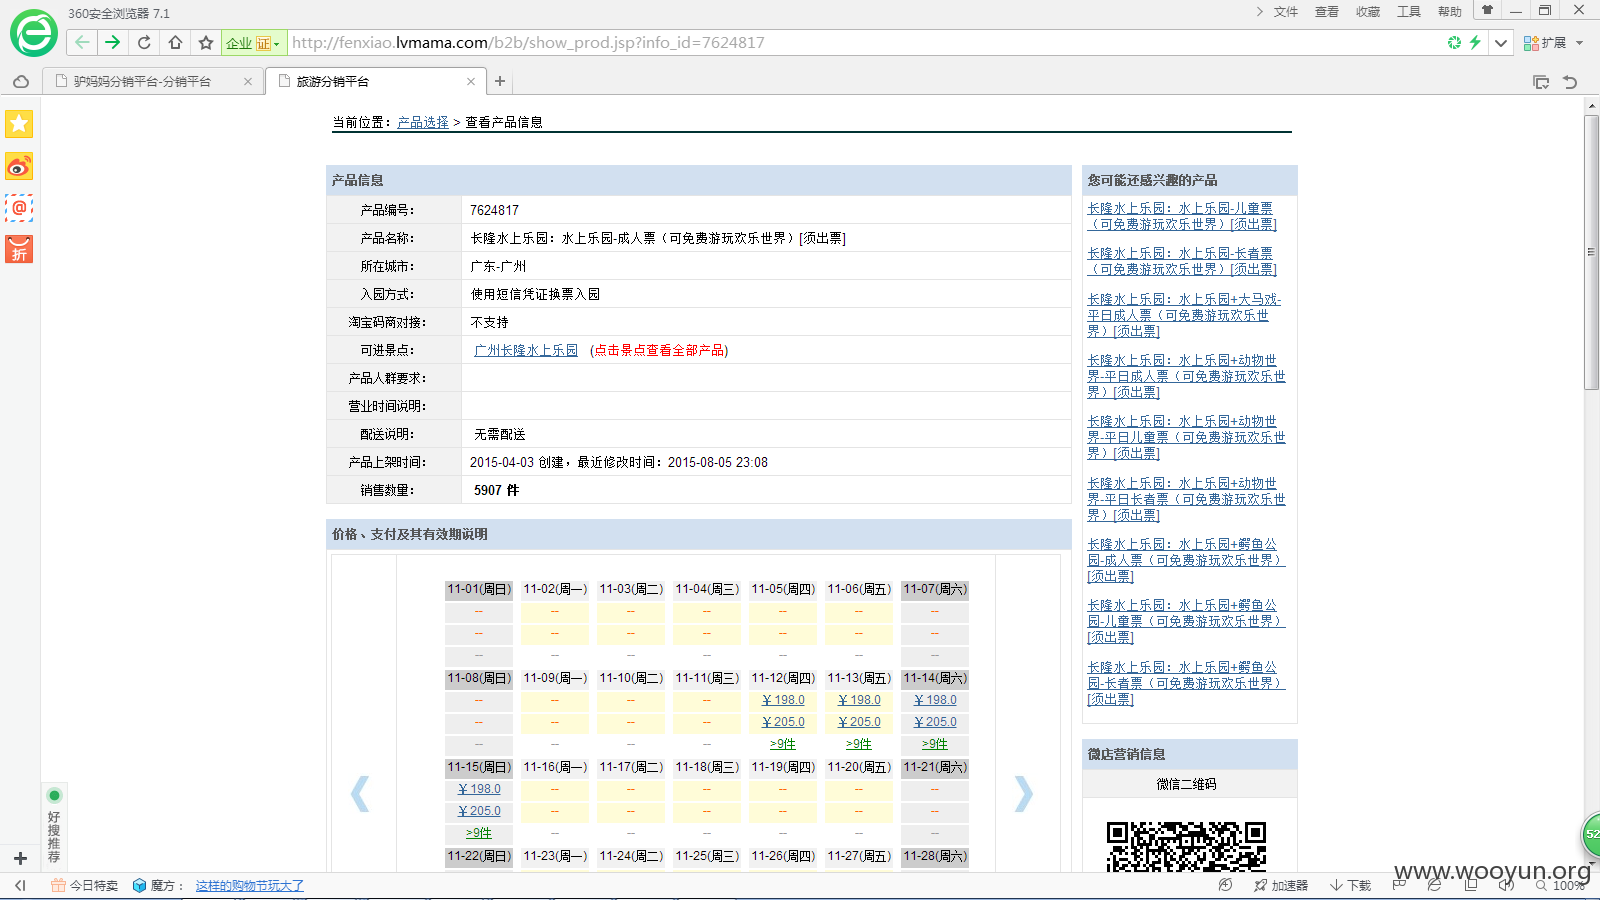Bookmark this page with the star icon
1600x900 pixels.
(x=206, y=42)
